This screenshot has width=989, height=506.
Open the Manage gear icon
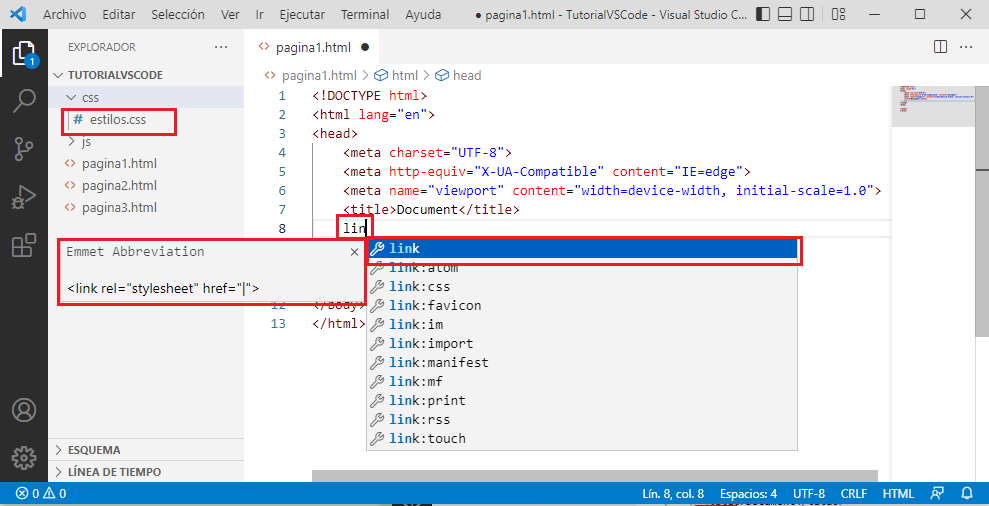tap(24, 457)
